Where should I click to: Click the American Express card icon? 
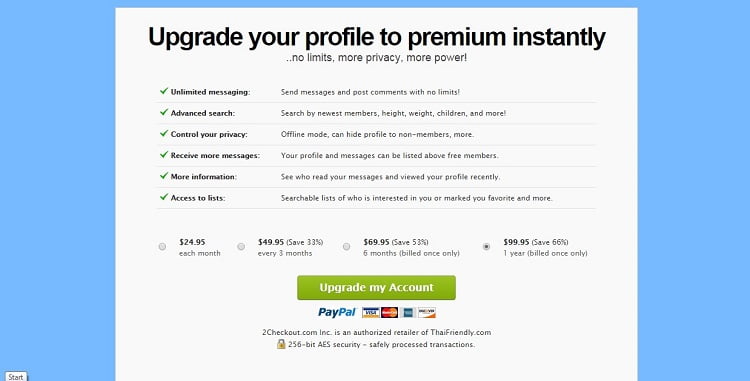tap(408, 313)
